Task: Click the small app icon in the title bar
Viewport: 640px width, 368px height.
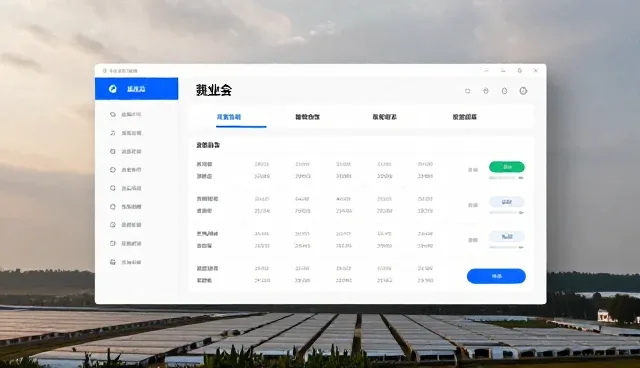Action: pyautogui.click(x=104, y=71)
